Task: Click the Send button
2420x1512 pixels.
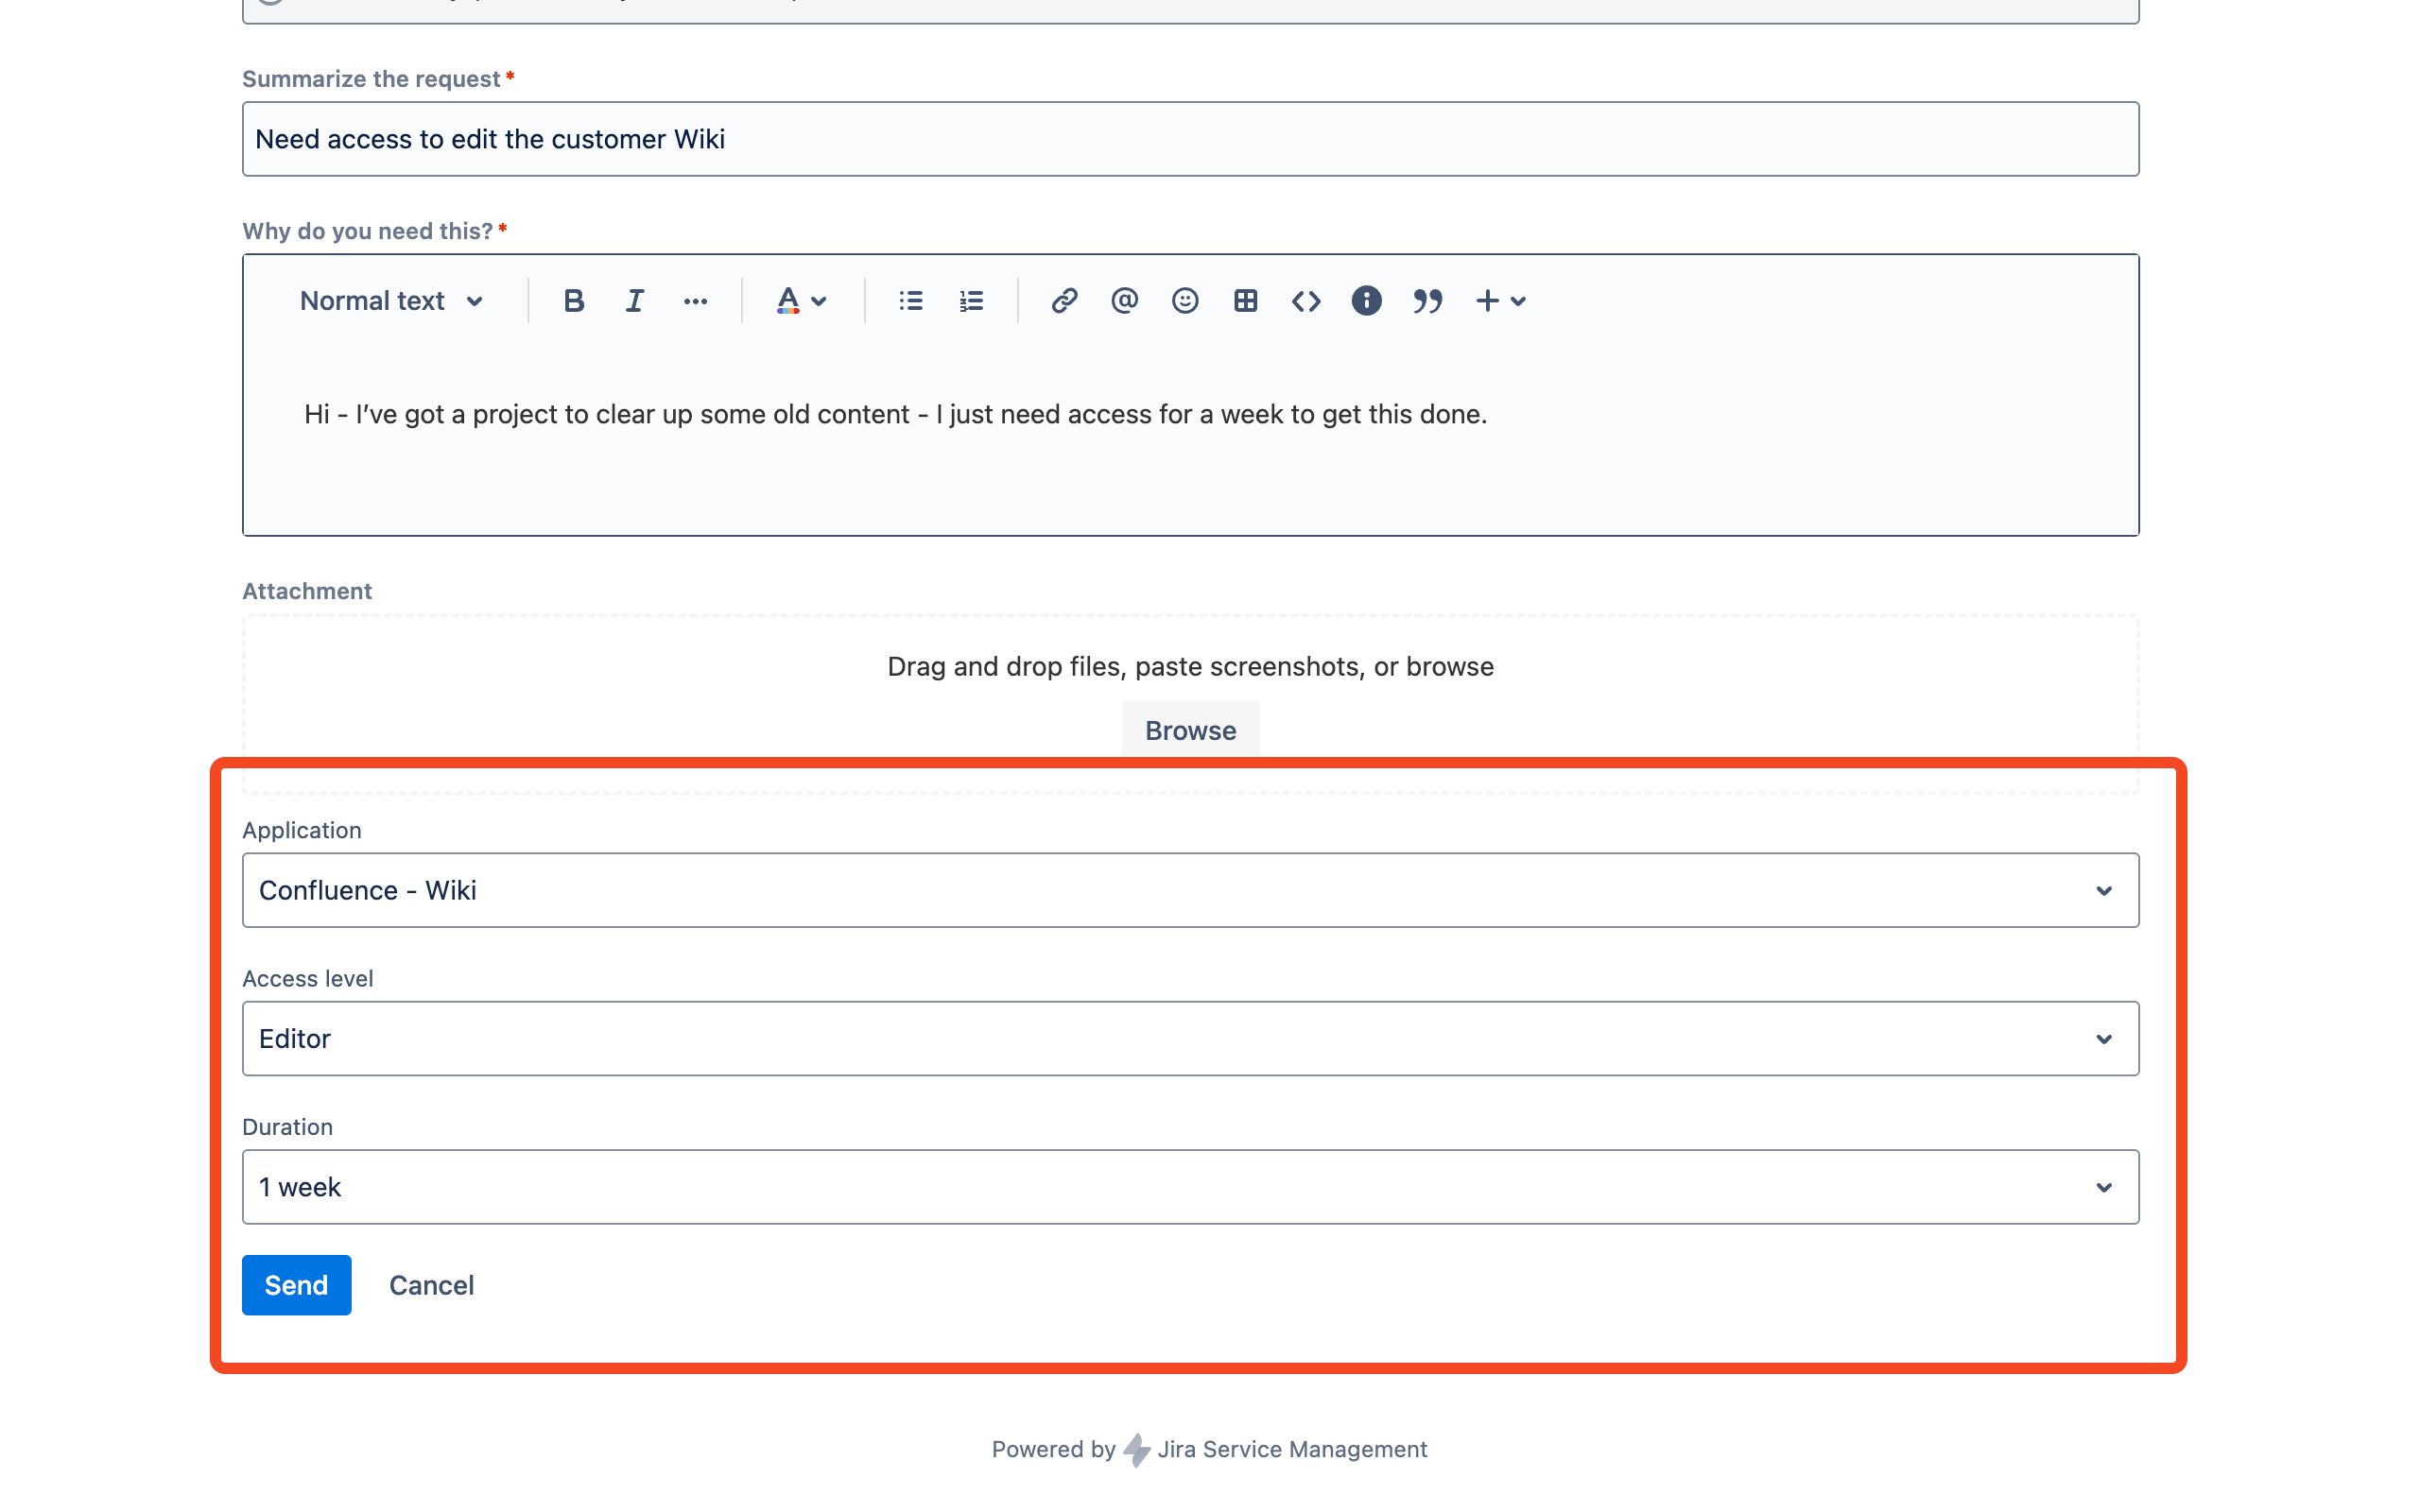Action: pyautogui.click(x=296, y=1285)
